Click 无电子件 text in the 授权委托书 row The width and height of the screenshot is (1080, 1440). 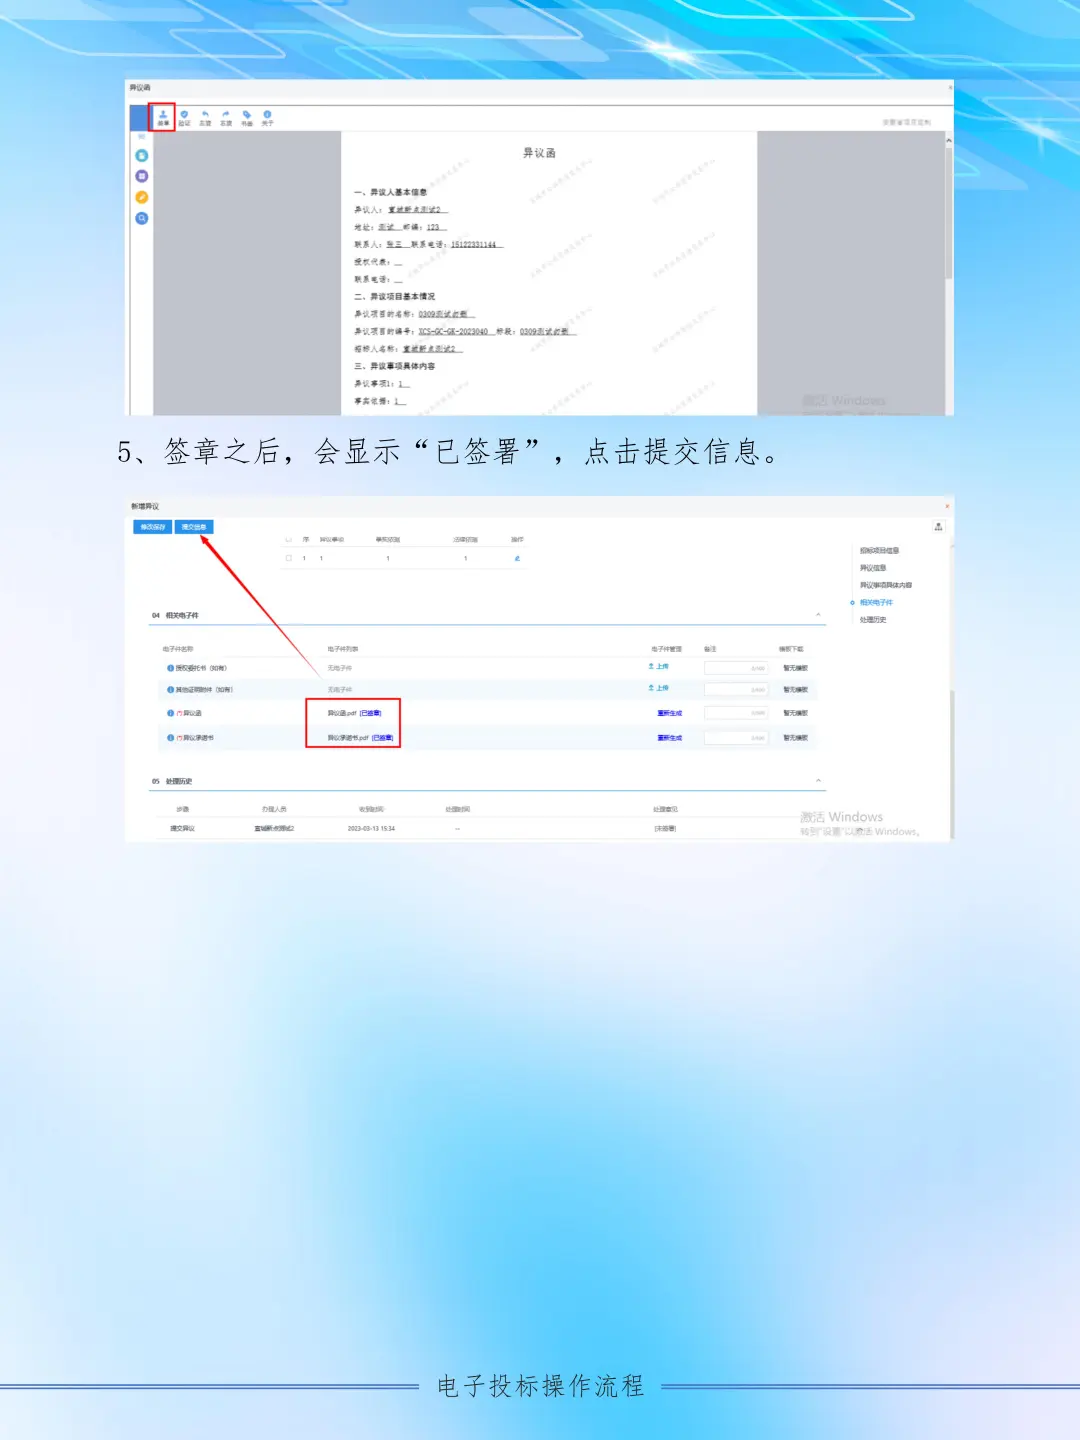point(340,668)
